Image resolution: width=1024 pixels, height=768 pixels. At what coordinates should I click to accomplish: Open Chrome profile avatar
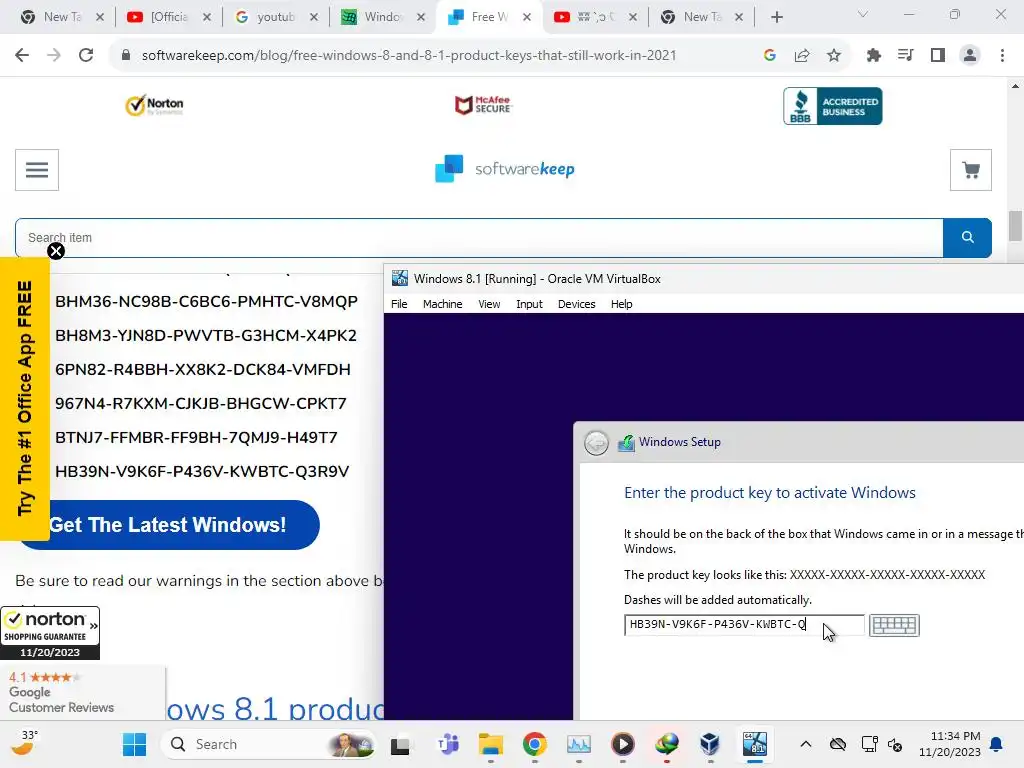click(970, 56)
